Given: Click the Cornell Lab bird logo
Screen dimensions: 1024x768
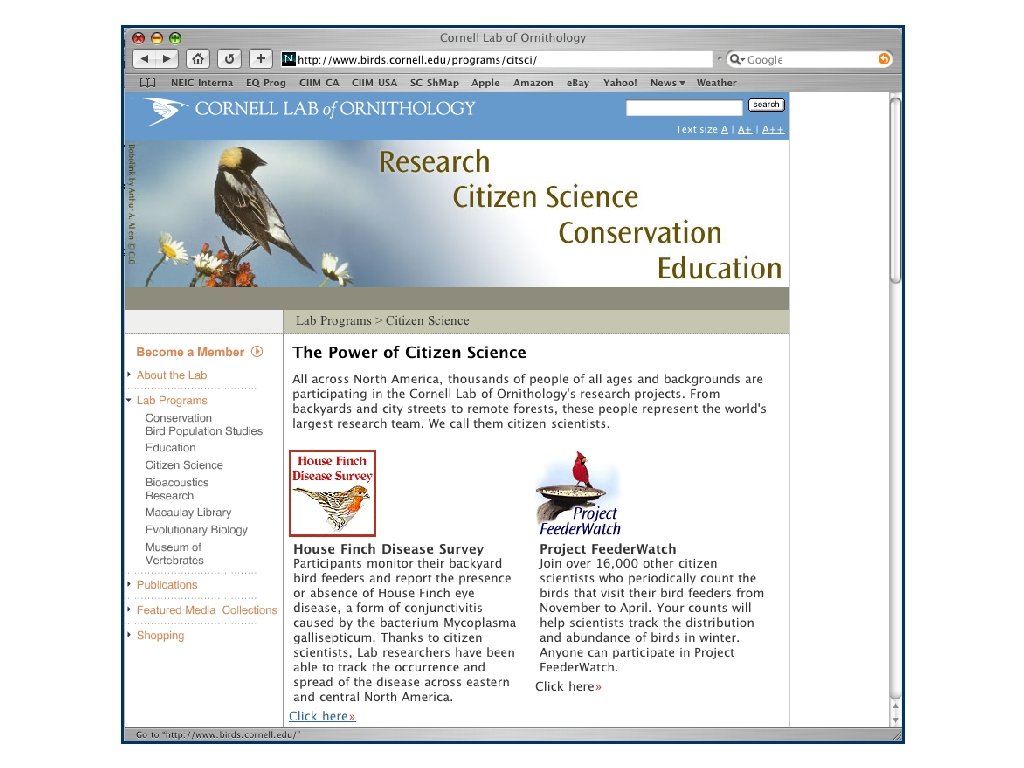Looking at the screenshot, I should click(165, 110).
